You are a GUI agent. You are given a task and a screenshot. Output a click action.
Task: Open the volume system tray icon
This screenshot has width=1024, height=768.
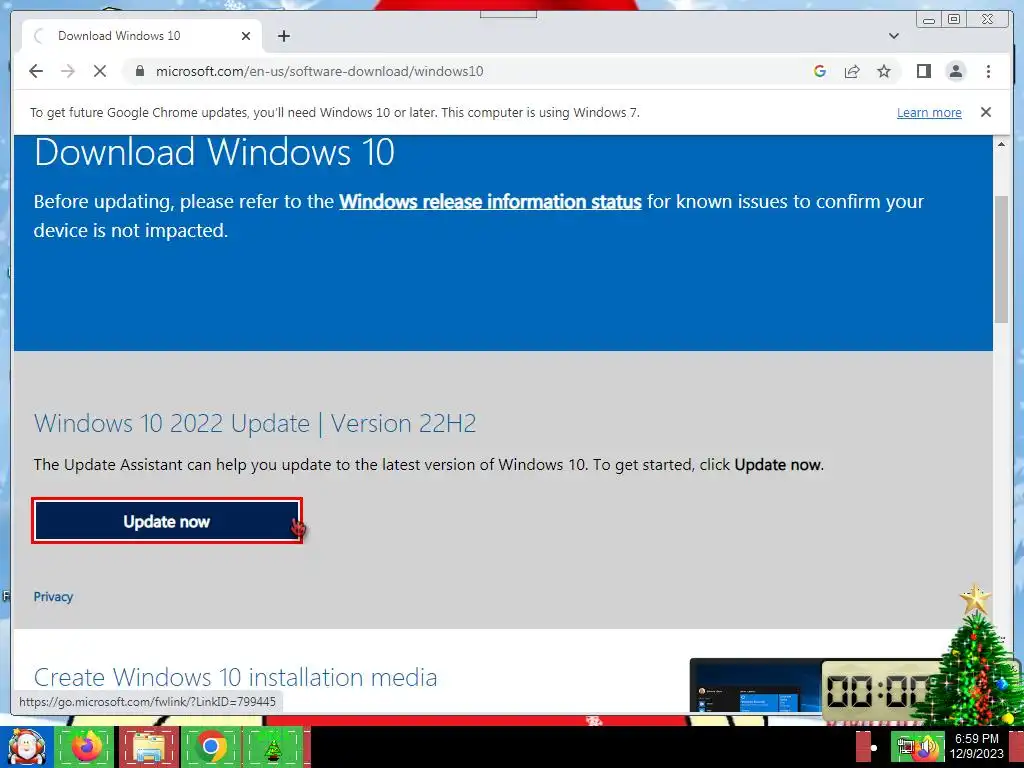coord(929,747)
